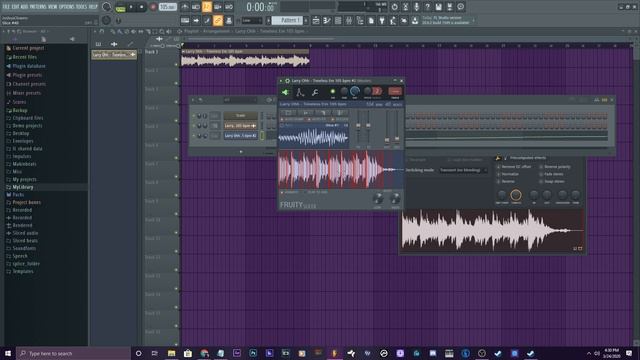
Task: Open the Mixer icon
Action: coord(349,20)
